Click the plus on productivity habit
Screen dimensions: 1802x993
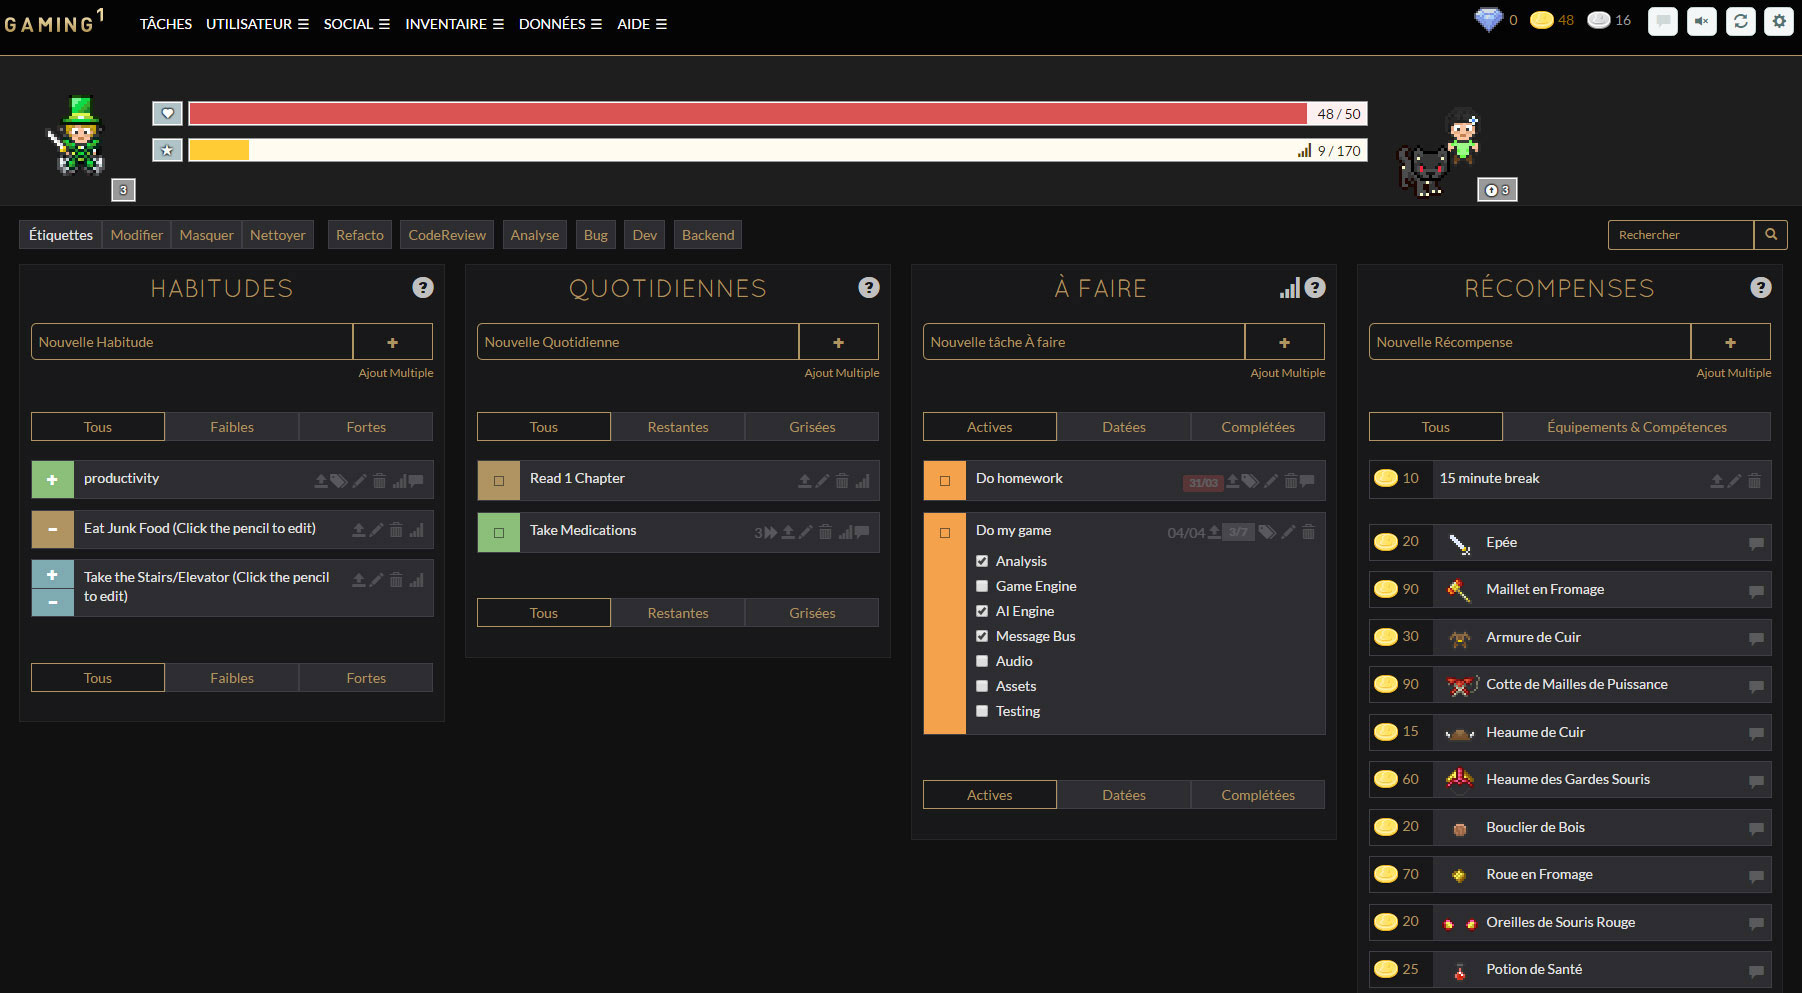tap(52, 480)
